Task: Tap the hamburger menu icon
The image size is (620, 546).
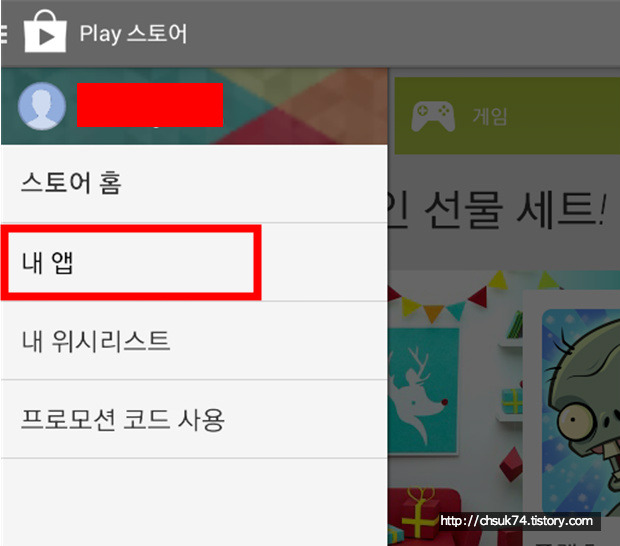Action: coord(4,33)
